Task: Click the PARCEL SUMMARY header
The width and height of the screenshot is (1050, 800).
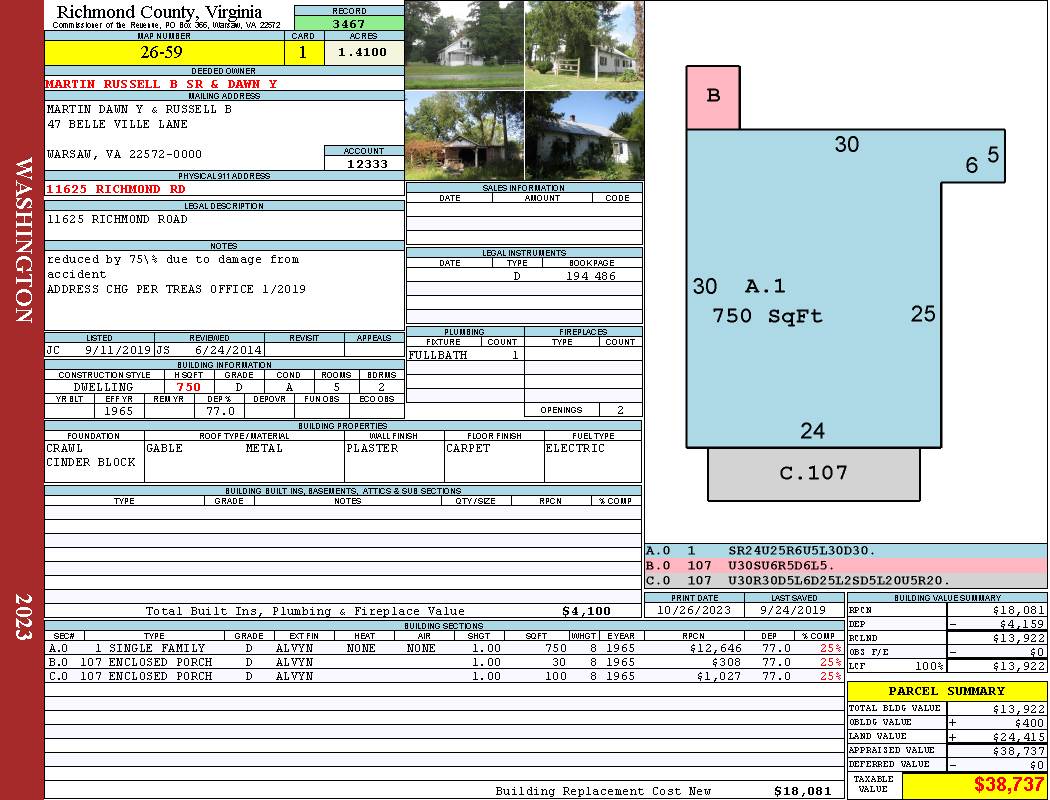Action: [x=946, y=691]
